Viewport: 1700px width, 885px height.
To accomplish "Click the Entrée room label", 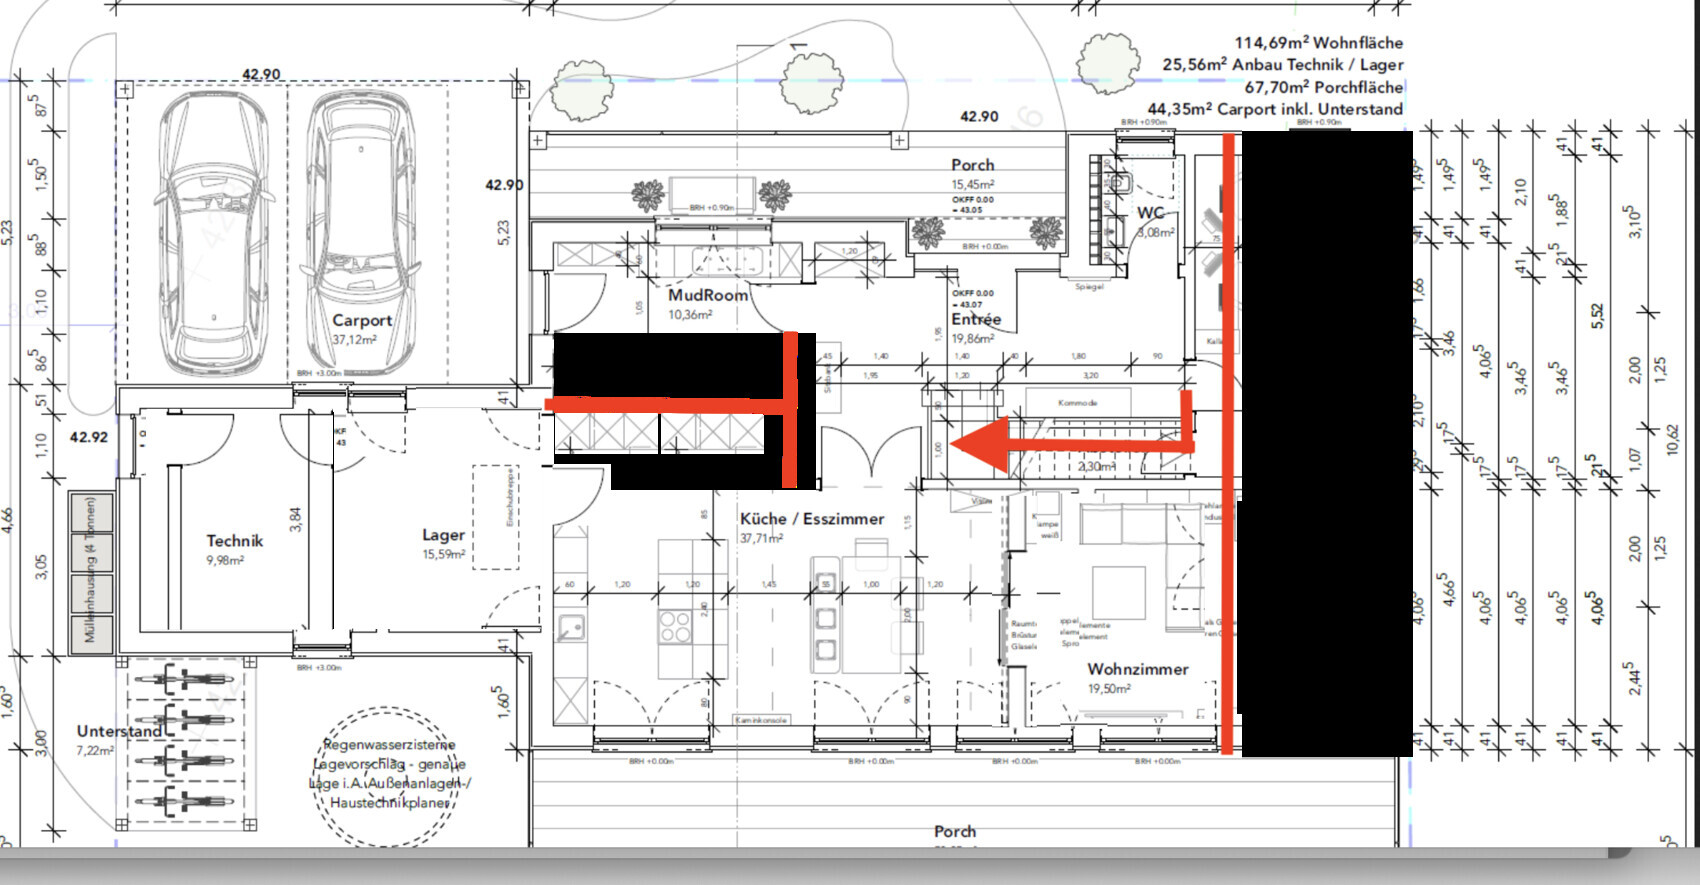I will tap(975, 319).
